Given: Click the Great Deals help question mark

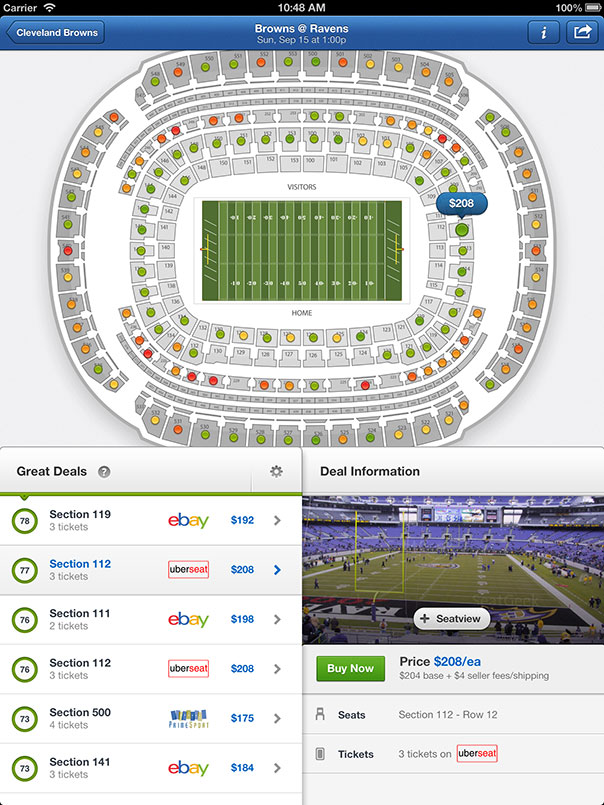Looking at the screenshot, I should click(x=104, y=472).
